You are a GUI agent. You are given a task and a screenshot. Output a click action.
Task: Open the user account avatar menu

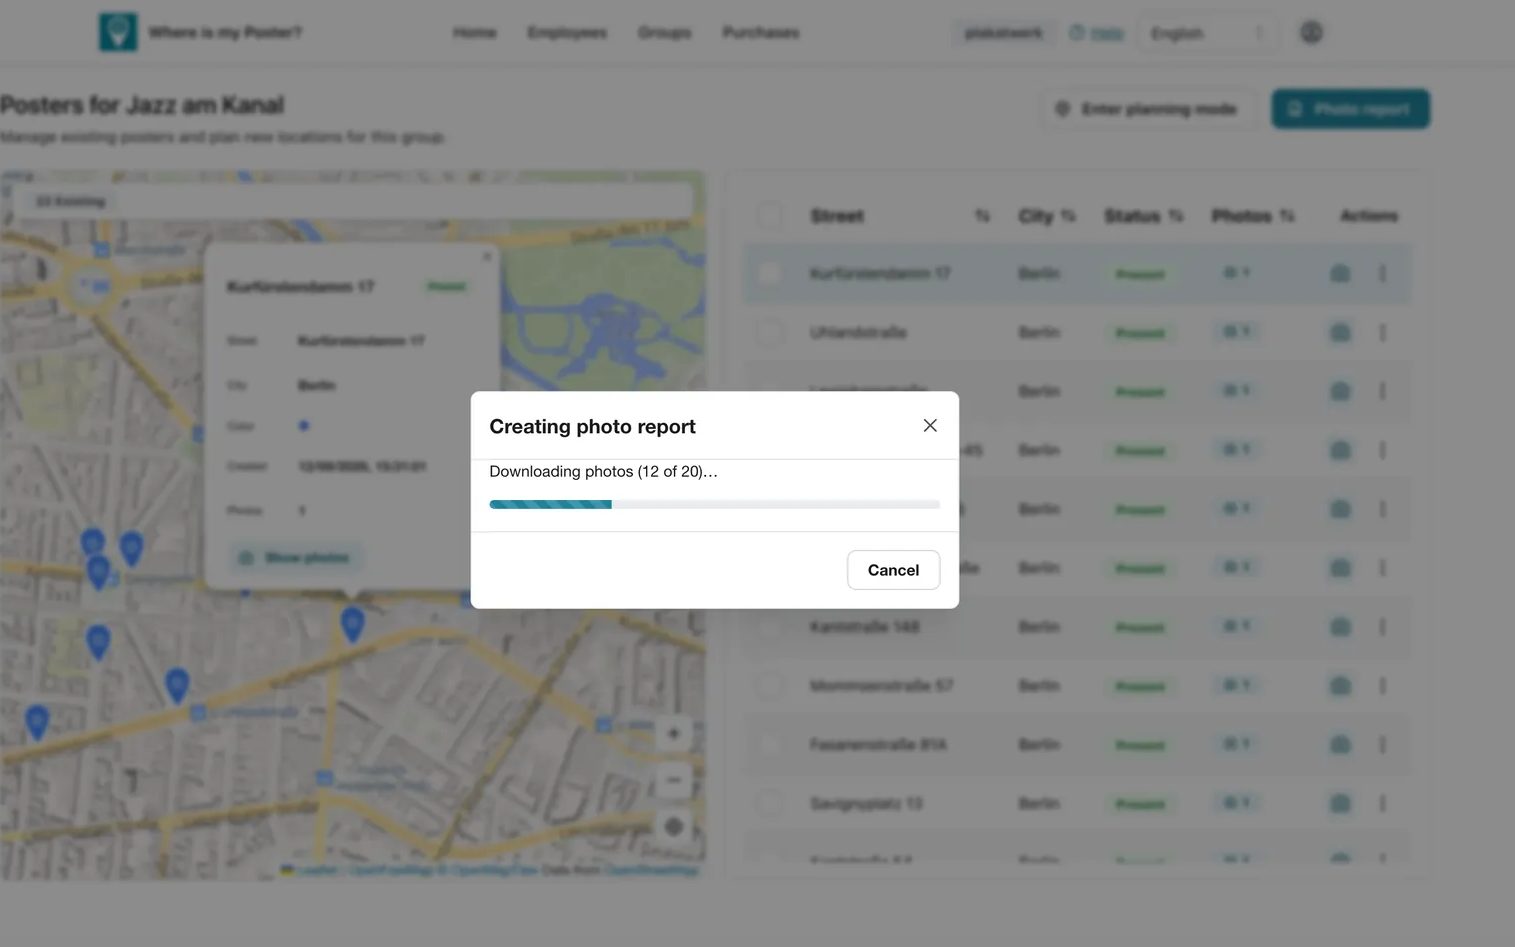(x=1311, y=32)
